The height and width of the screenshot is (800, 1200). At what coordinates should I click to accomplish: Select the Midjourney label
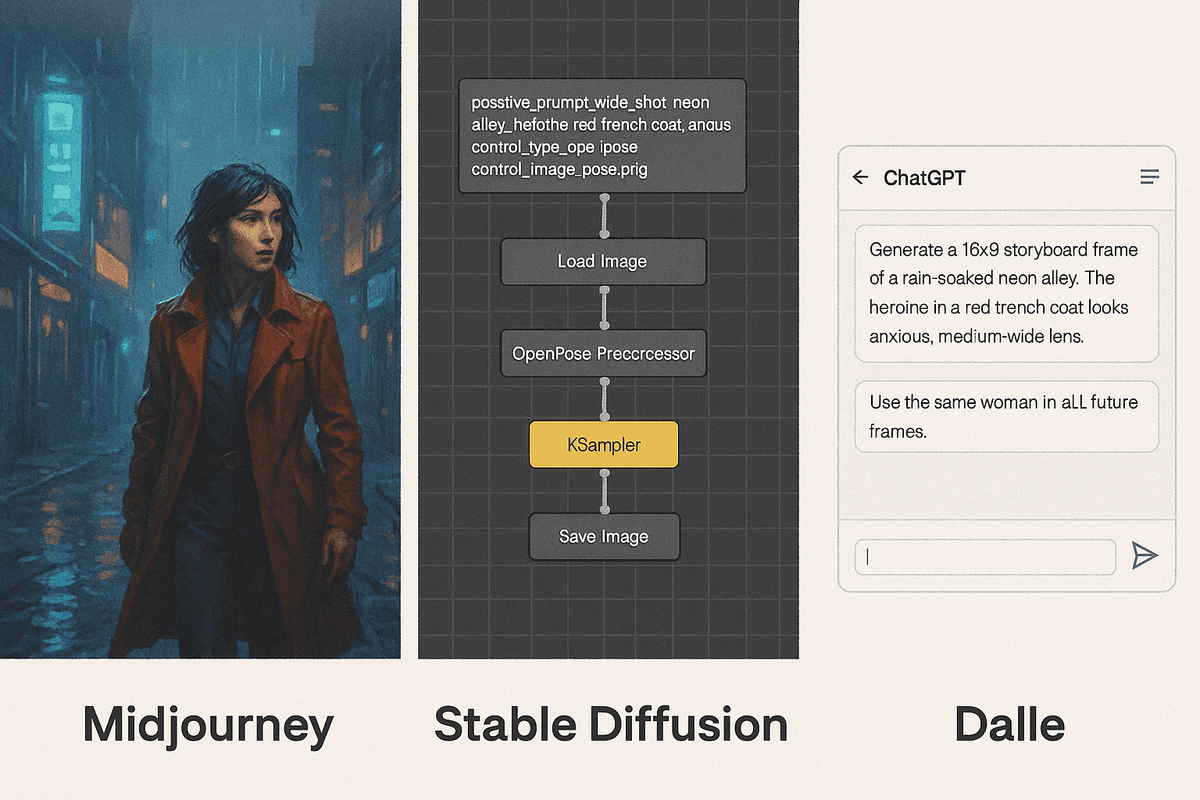point(207,724)
